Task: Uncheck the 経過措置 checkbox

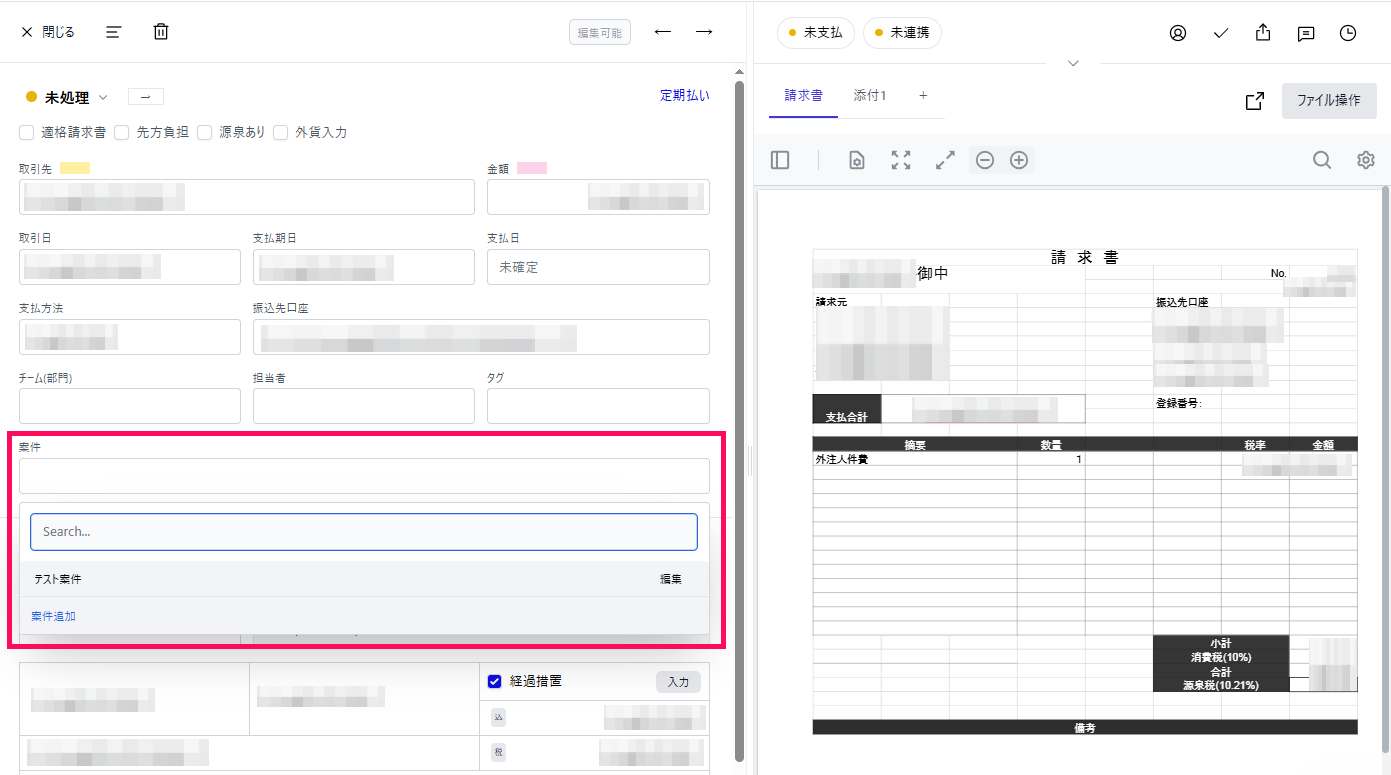Action: pyautogui.click(x=494, y=681)
